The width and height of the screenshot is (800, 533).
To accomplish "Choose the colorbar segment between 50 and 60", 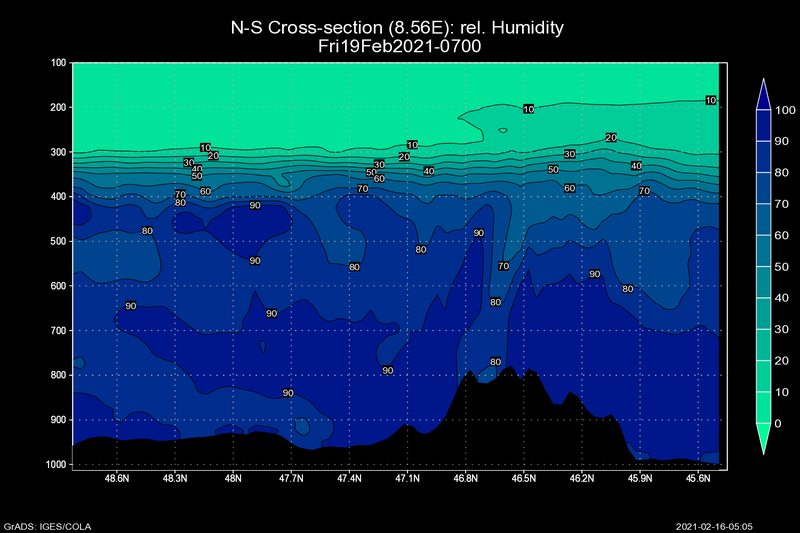I will point(763,251).
